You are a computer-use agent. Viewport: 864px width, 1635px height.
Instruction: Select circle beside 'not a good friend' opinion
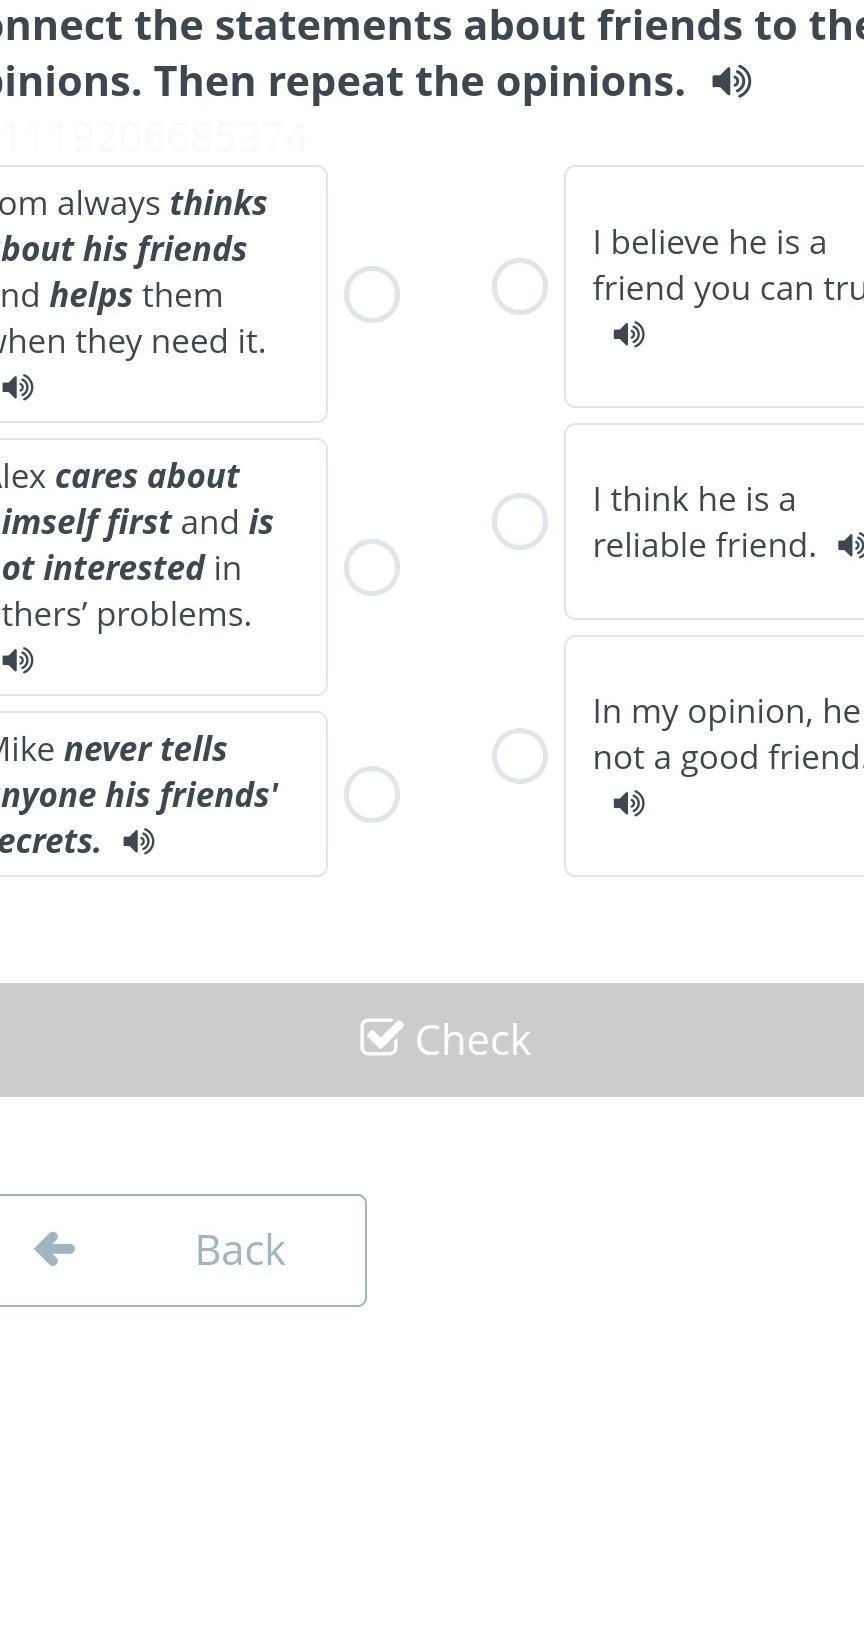click(x=520, y=756)
